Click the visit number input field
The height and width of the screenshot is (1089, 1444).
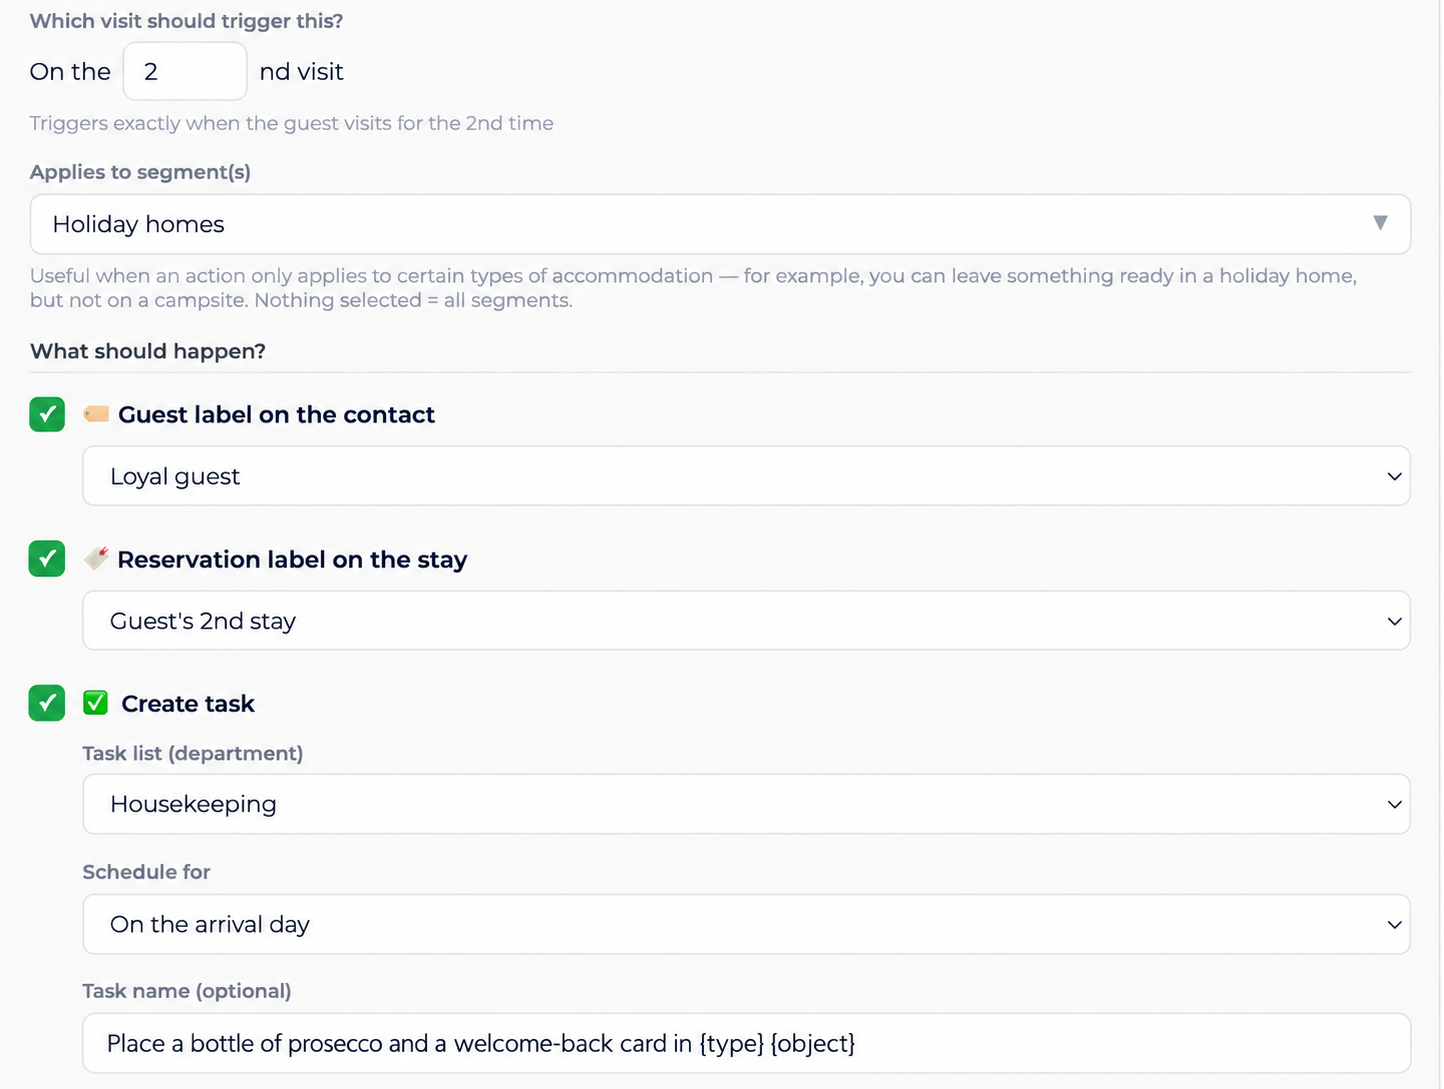pos(185,71)
